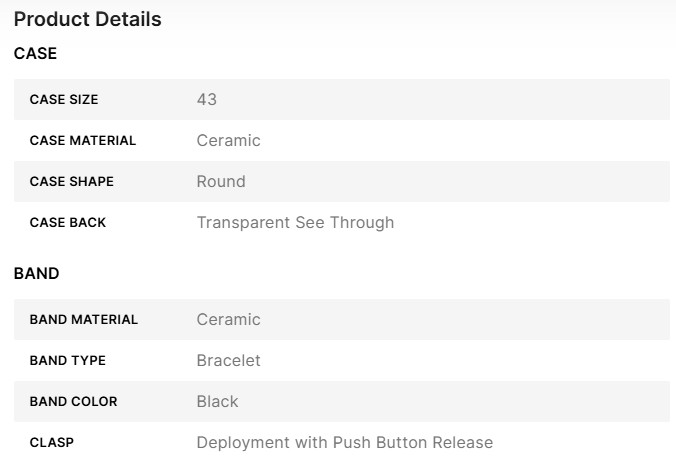Viewport: 676px width, 468px height.
Task: Select the CASE SHAPE label
Action: 72,182
